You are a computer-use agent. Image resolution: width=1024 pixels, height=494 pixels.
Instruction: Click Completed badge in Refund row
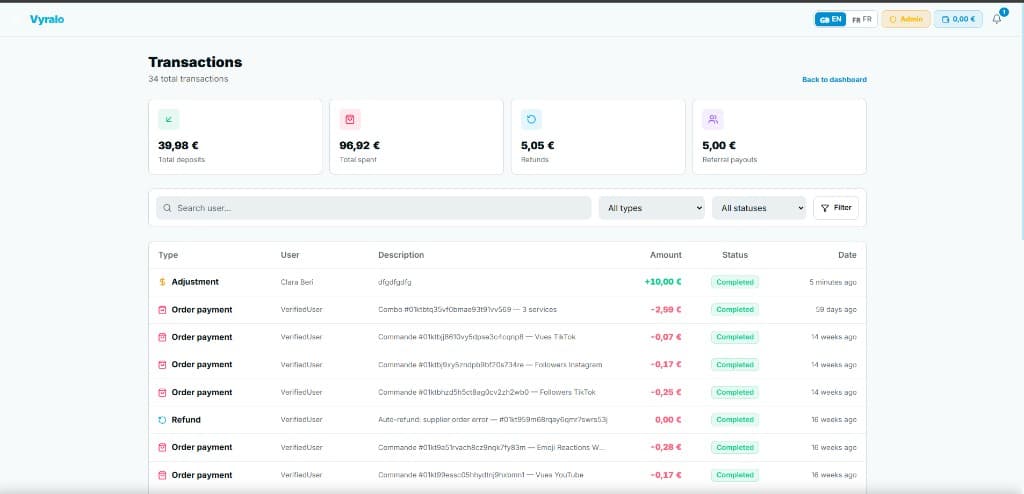(x=735, y=420)
